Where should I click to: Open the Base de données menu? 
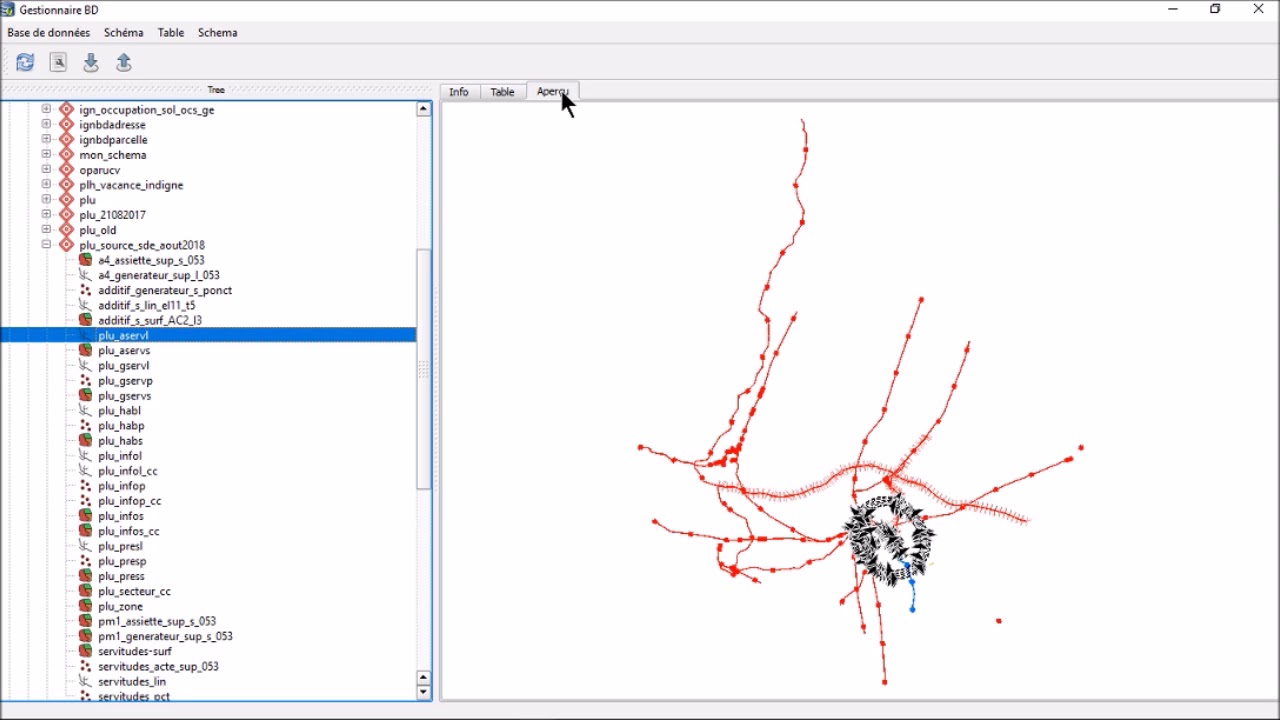point(49,32)
